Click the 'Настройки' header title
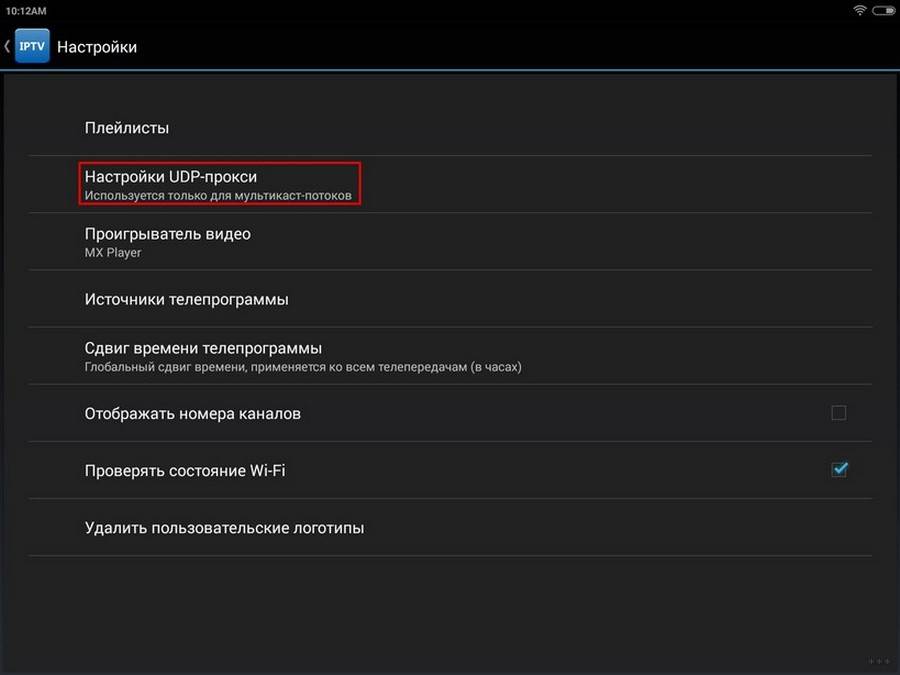This screenshot has height=675, width=900. (97, 47)
